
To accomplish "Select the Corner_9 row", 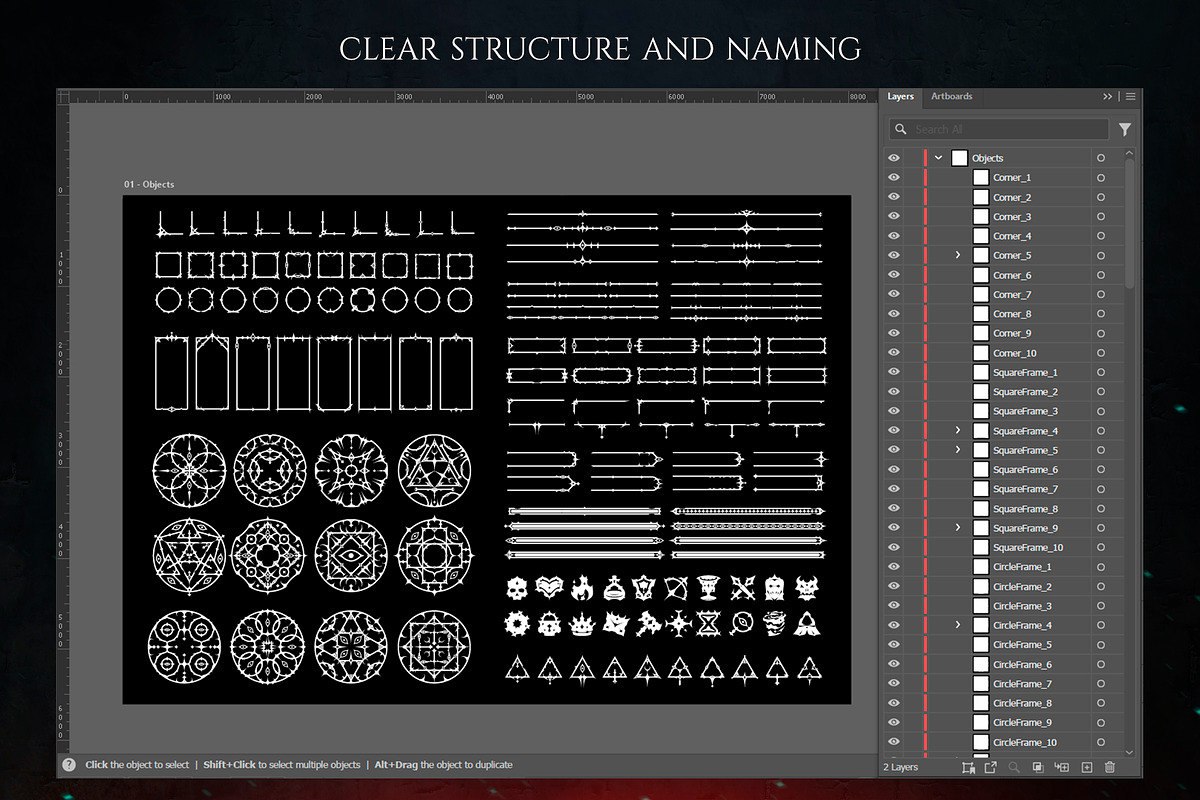I will click(1003, 333).
